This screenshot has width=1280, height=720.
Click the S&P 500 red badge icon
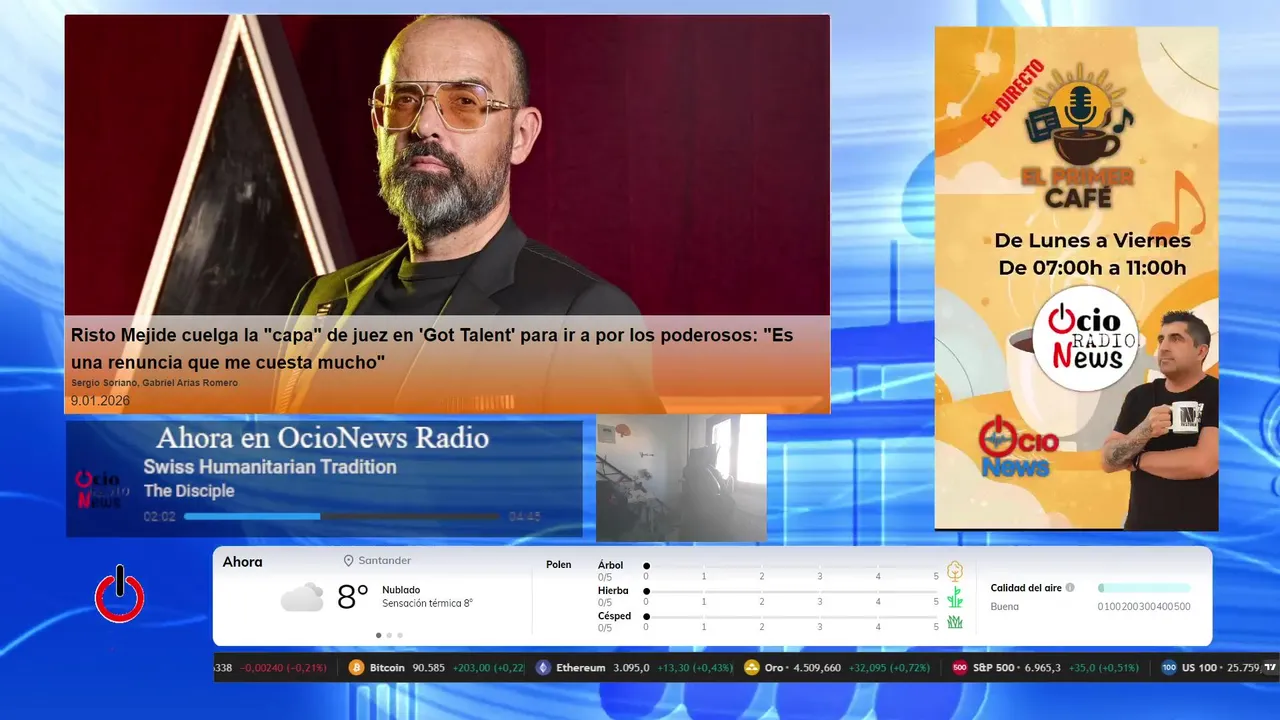pyautogui.click(x=960, y=668)
